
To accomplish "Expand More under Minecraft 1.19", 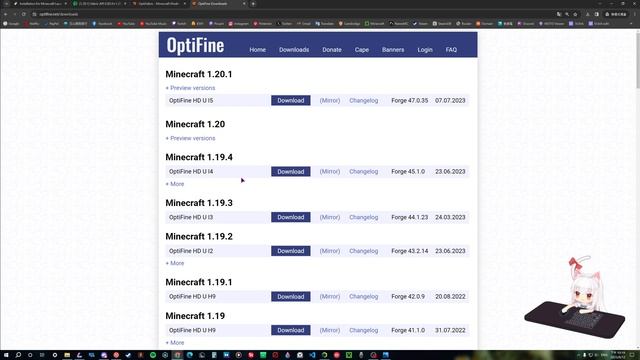I will (175, 342).
